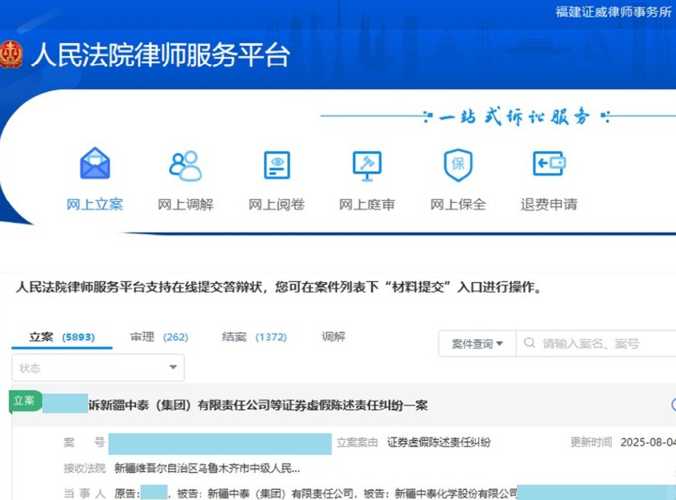
Task: Open the 网上立案 envelope icon
Action: coord(95,163)
